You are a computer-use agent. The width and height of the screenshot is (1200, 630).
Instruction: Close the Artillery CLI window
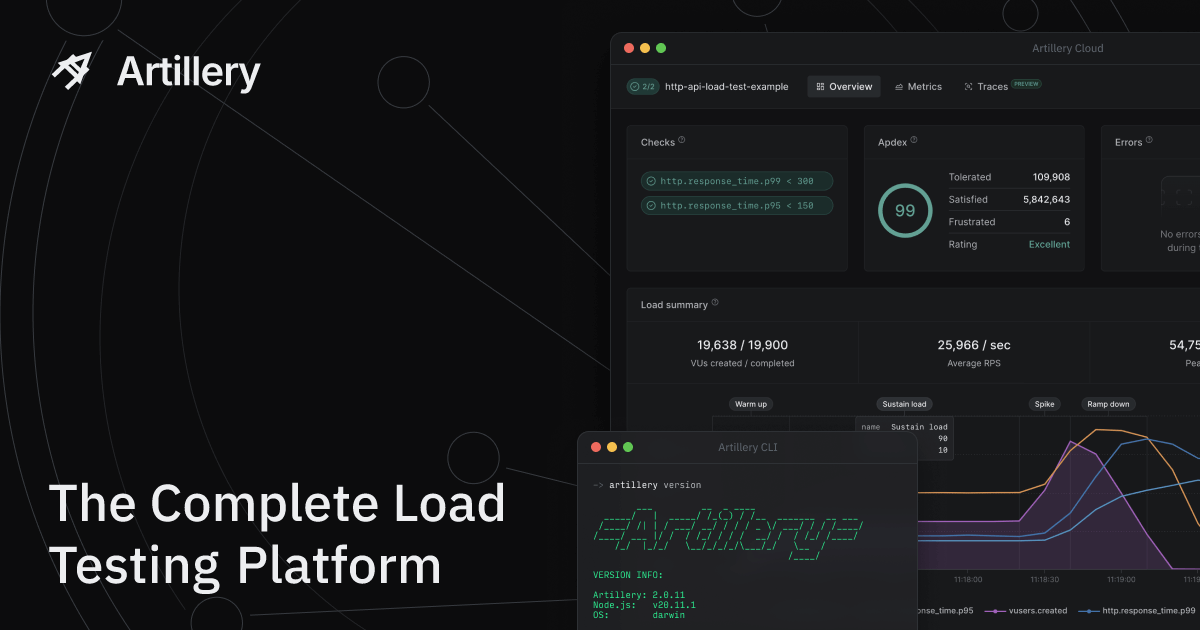click(x=596, y=447)
